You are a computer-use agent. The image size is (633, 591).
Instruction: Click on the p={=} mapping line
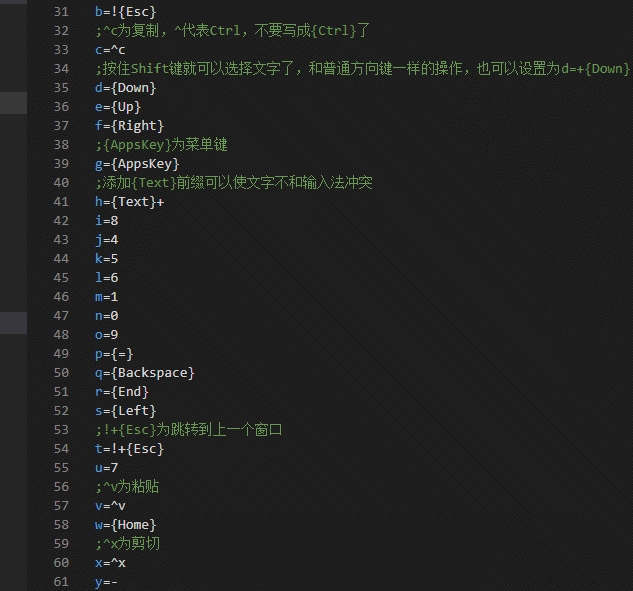114,353
